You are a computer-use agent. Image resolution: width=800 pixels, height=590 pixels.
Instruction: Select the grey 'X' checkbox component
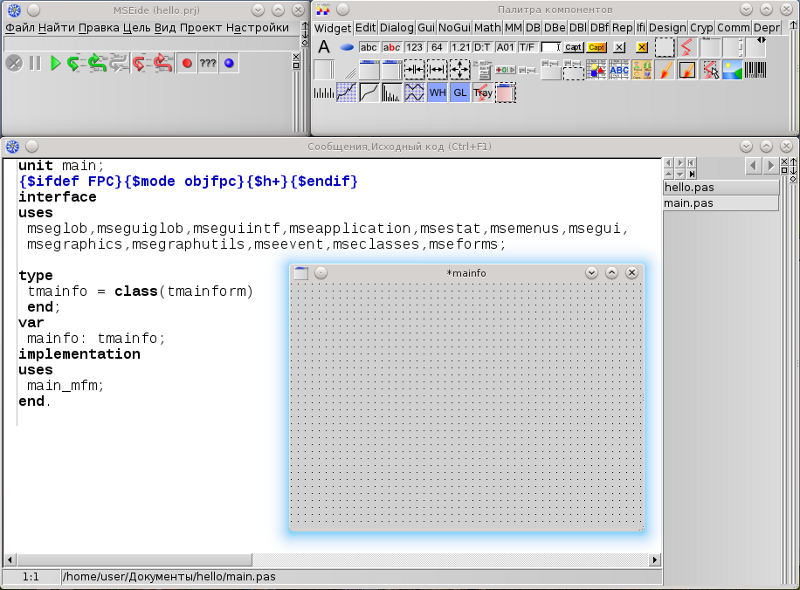(619, 47)
